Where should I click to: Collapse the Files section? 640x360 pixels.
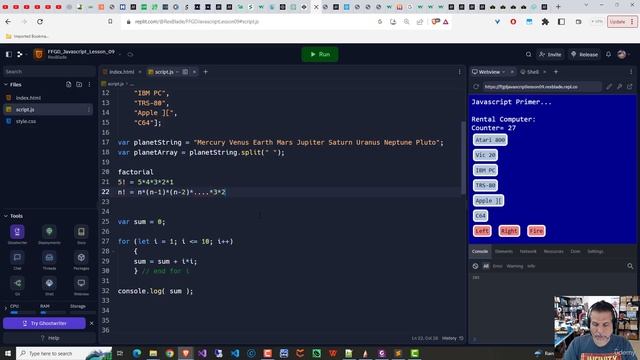[6, 84]
